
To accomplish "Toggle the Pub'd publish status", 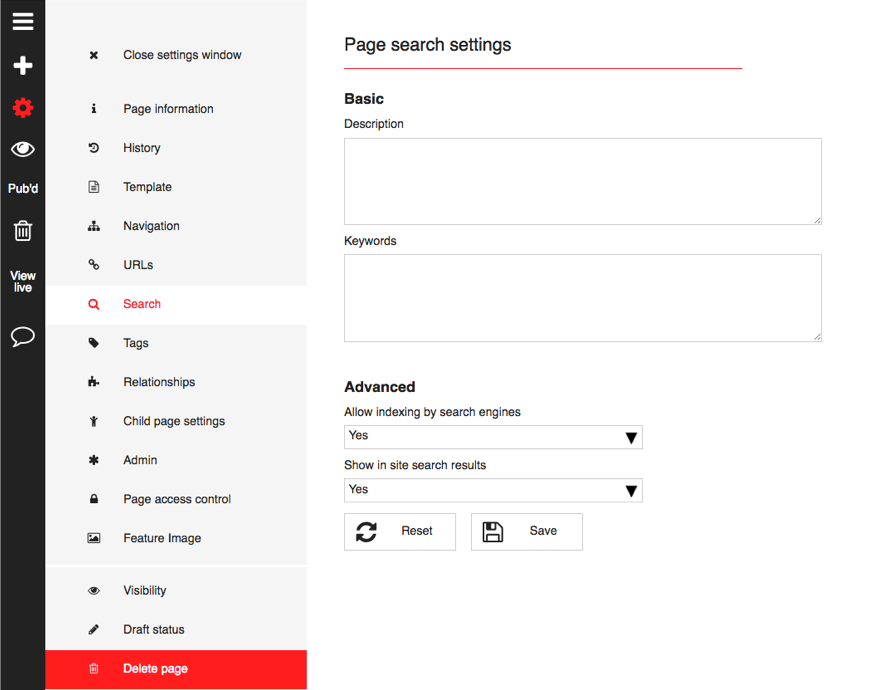I will coord(23,189).
